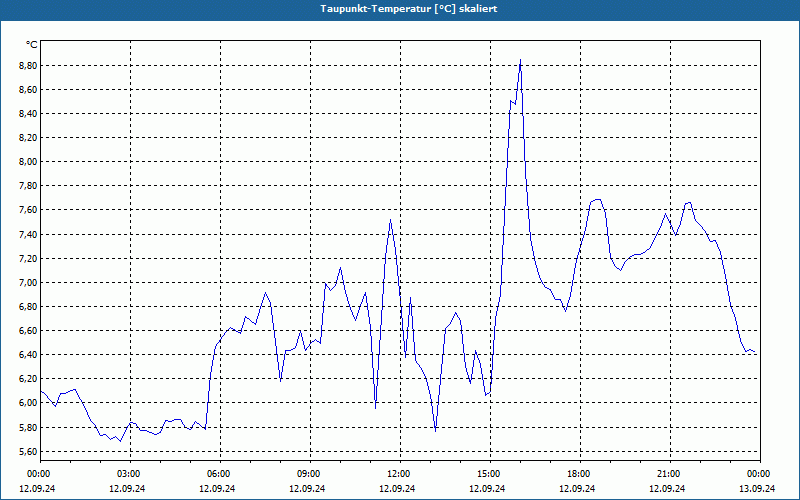Click the curve's peak just before 12:00
This screenshot has height=500, width=800.
coord(390,220)
